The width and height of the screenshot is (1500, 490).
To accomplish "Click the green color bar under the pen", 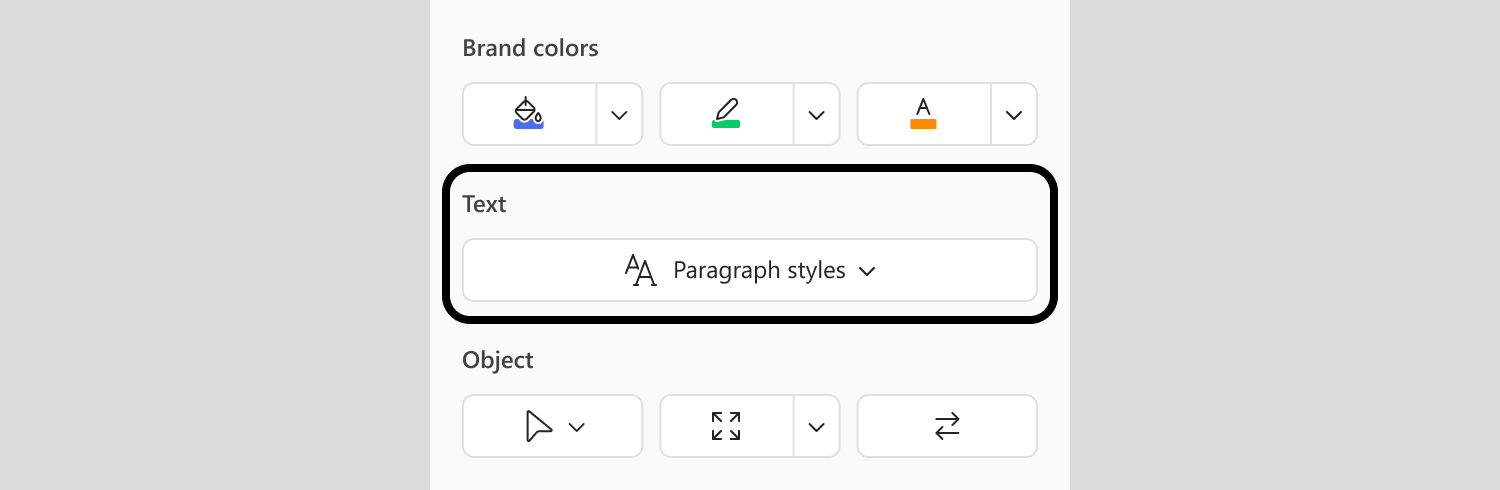I will (726, 123).
